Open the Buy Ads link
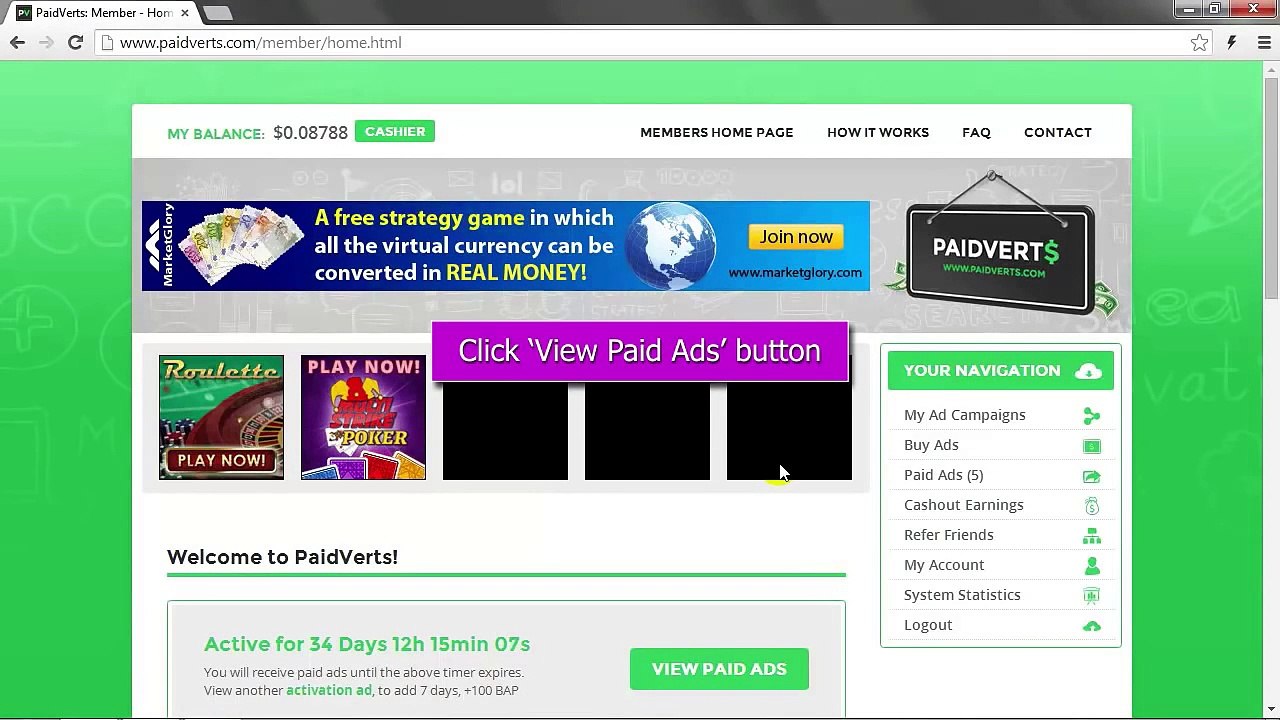 [931, 445]
